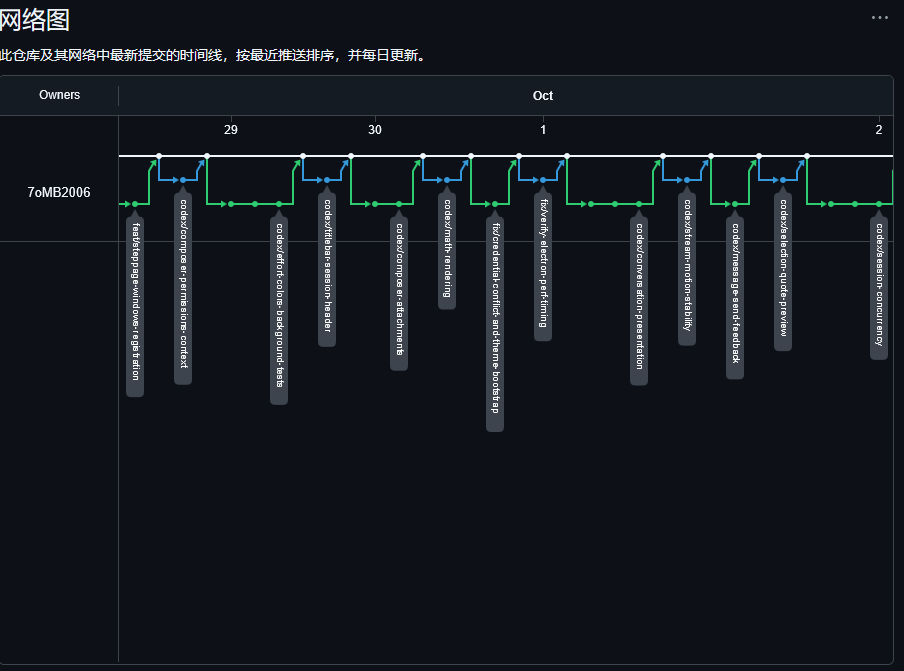Viewport: 904px width, 671px height.
Task: Click the date label 1
Action: point(543,130)
